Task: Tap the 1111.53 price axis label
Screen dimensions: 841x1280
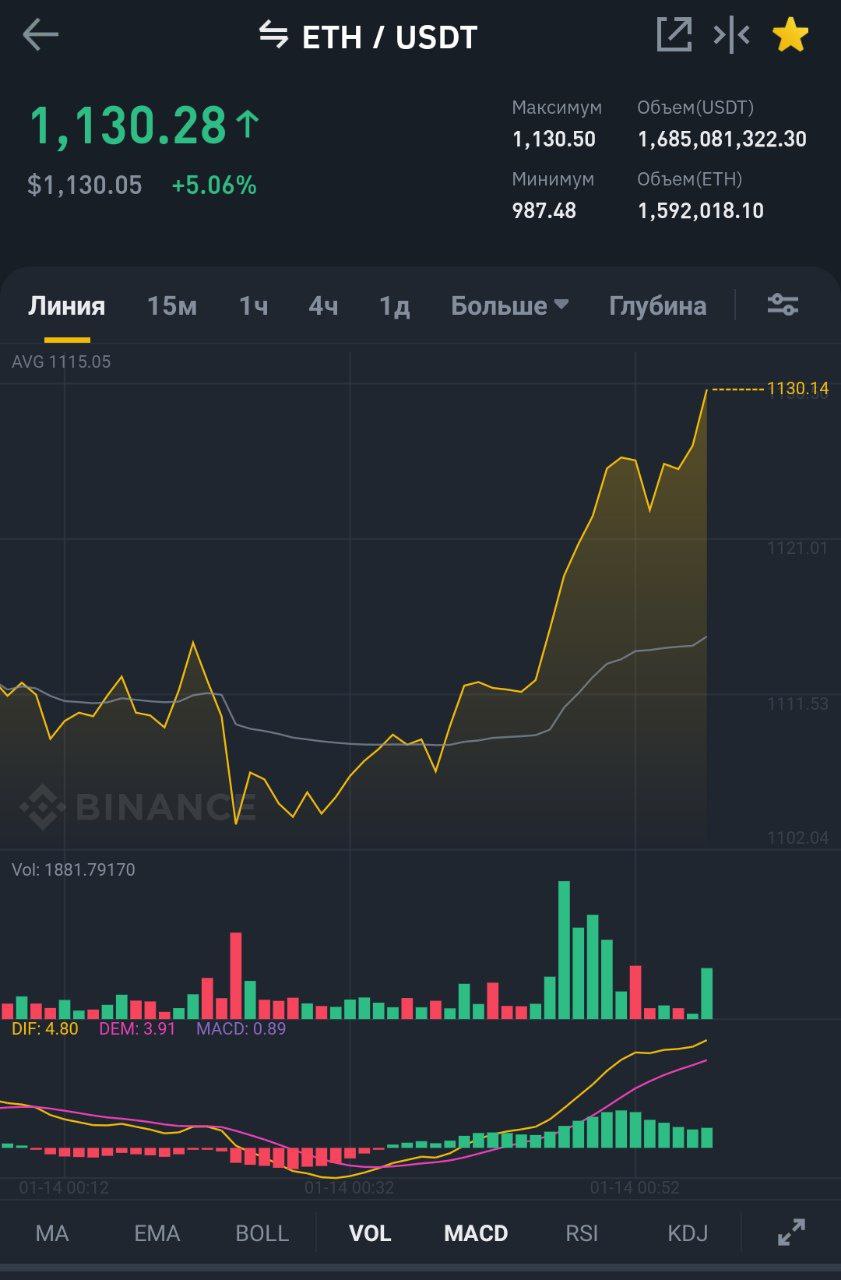Action: 798,704
